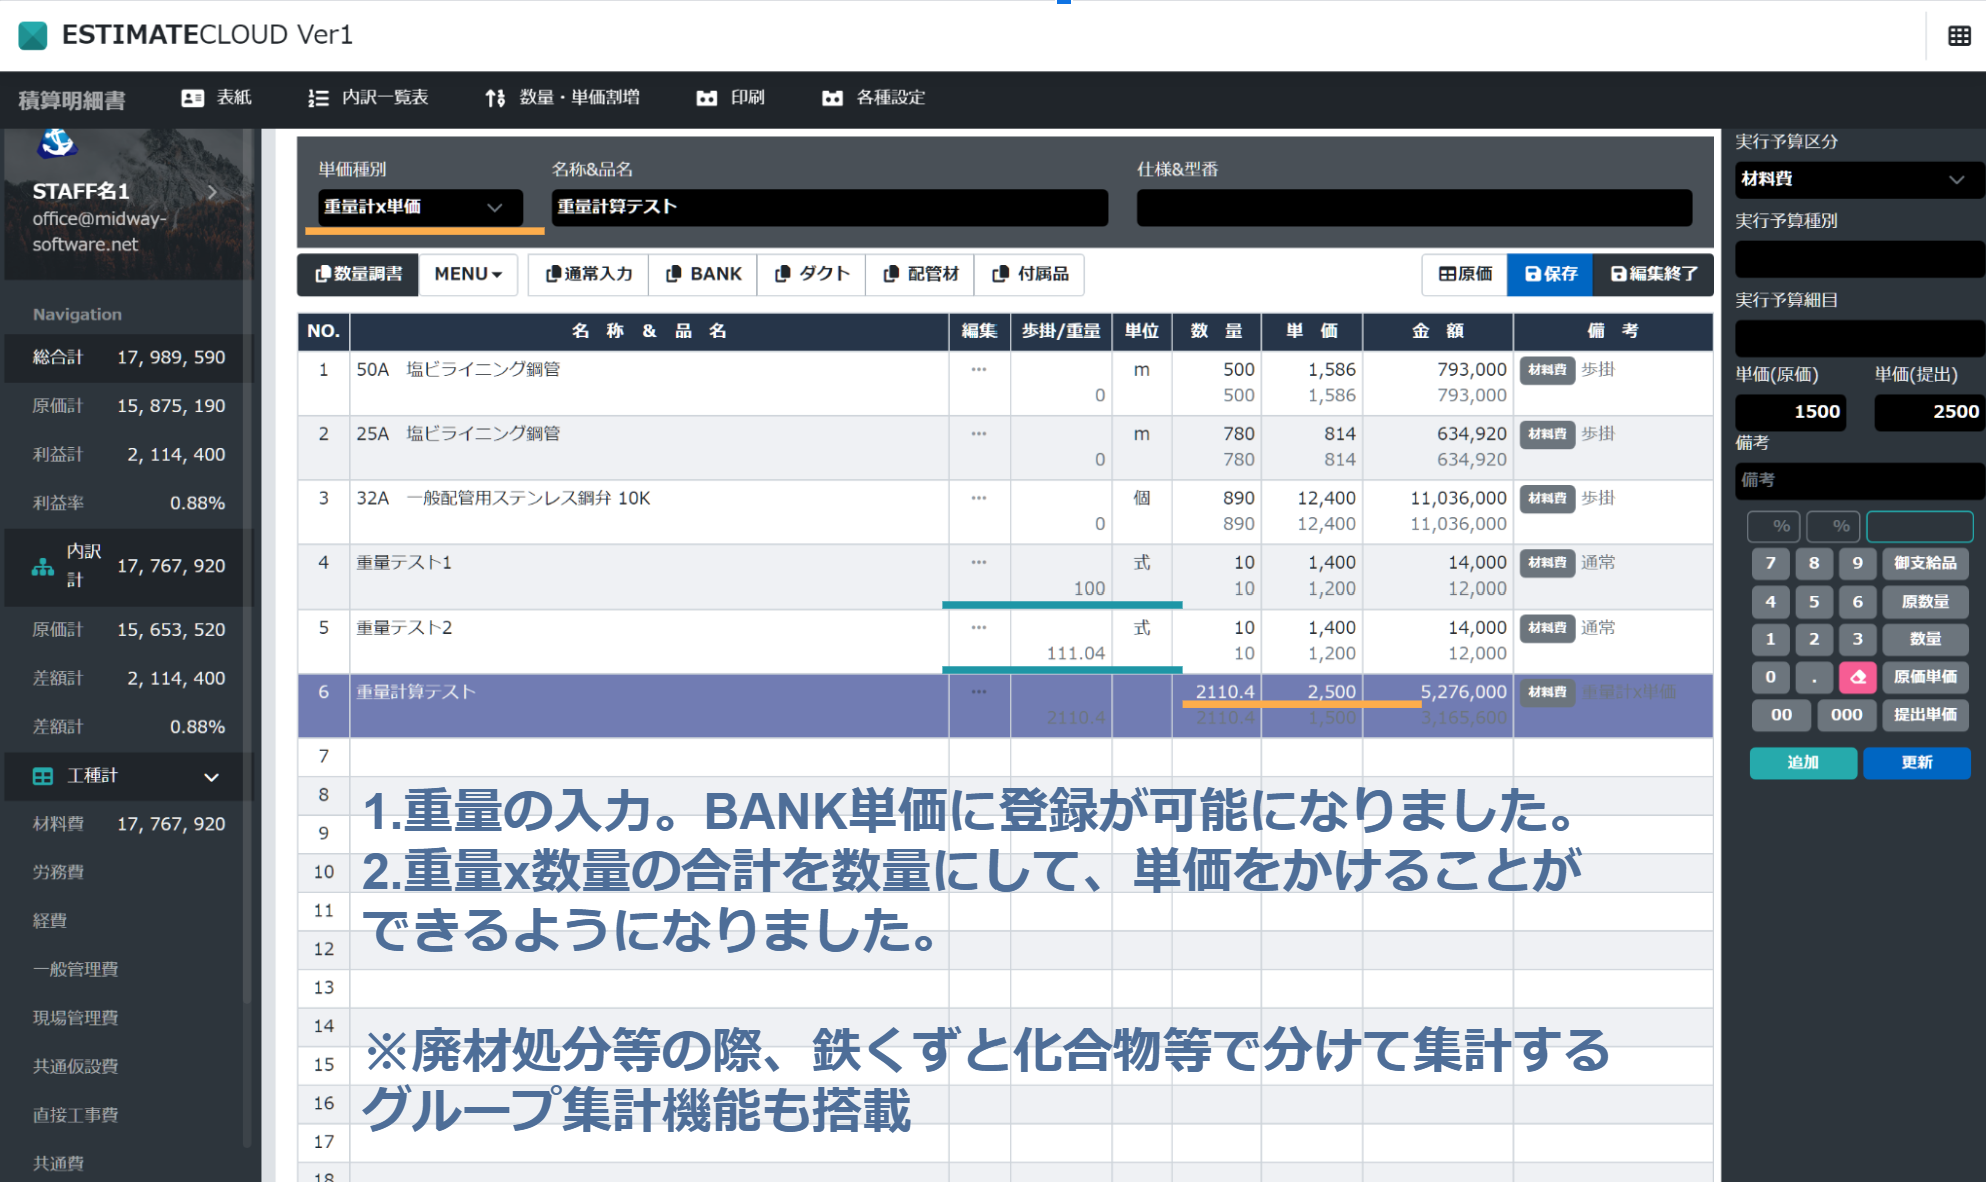Image resolution: width=1986 pixels, height=1182 pixels.
Task: Click the grid icon at top right
Action: coord(1959,36)
